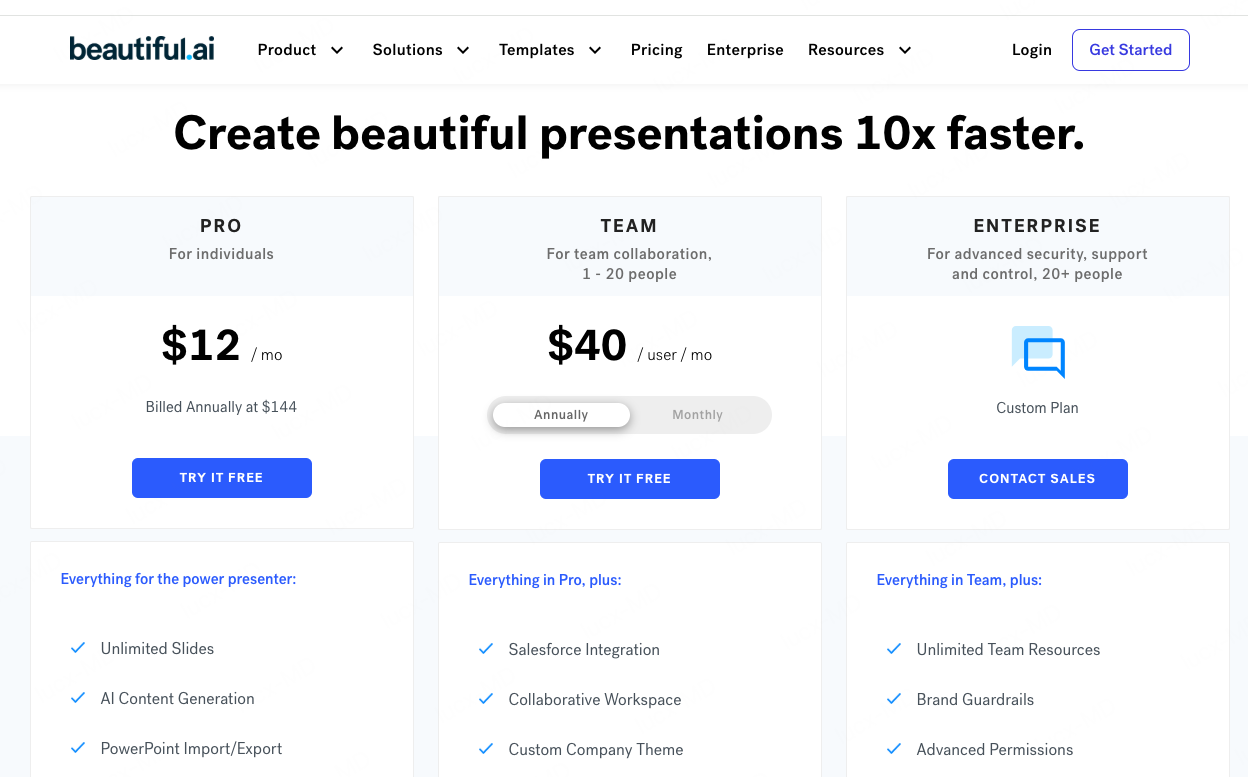This screenshot has width=1248, height=777.
Task: Click the checkmark beside Brand Guardrails
Action: (x=894, y=699)
